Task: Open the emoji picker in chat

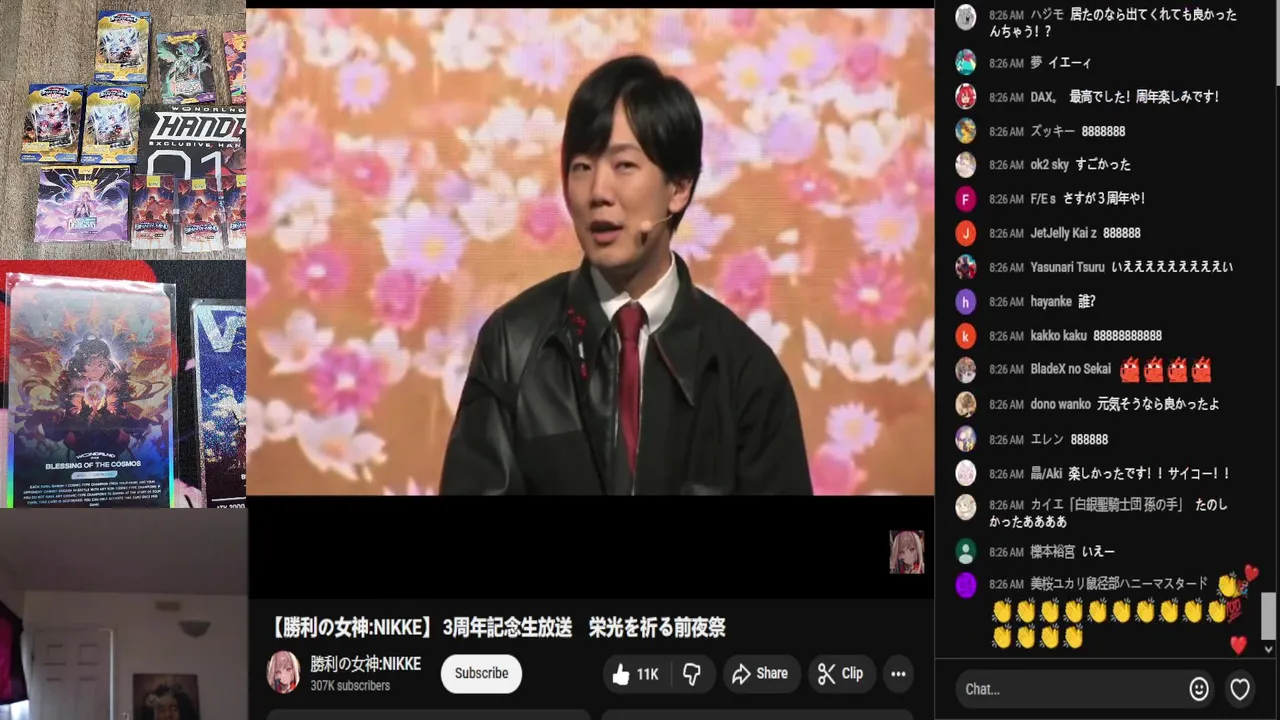Action: tap(1199, 689)
